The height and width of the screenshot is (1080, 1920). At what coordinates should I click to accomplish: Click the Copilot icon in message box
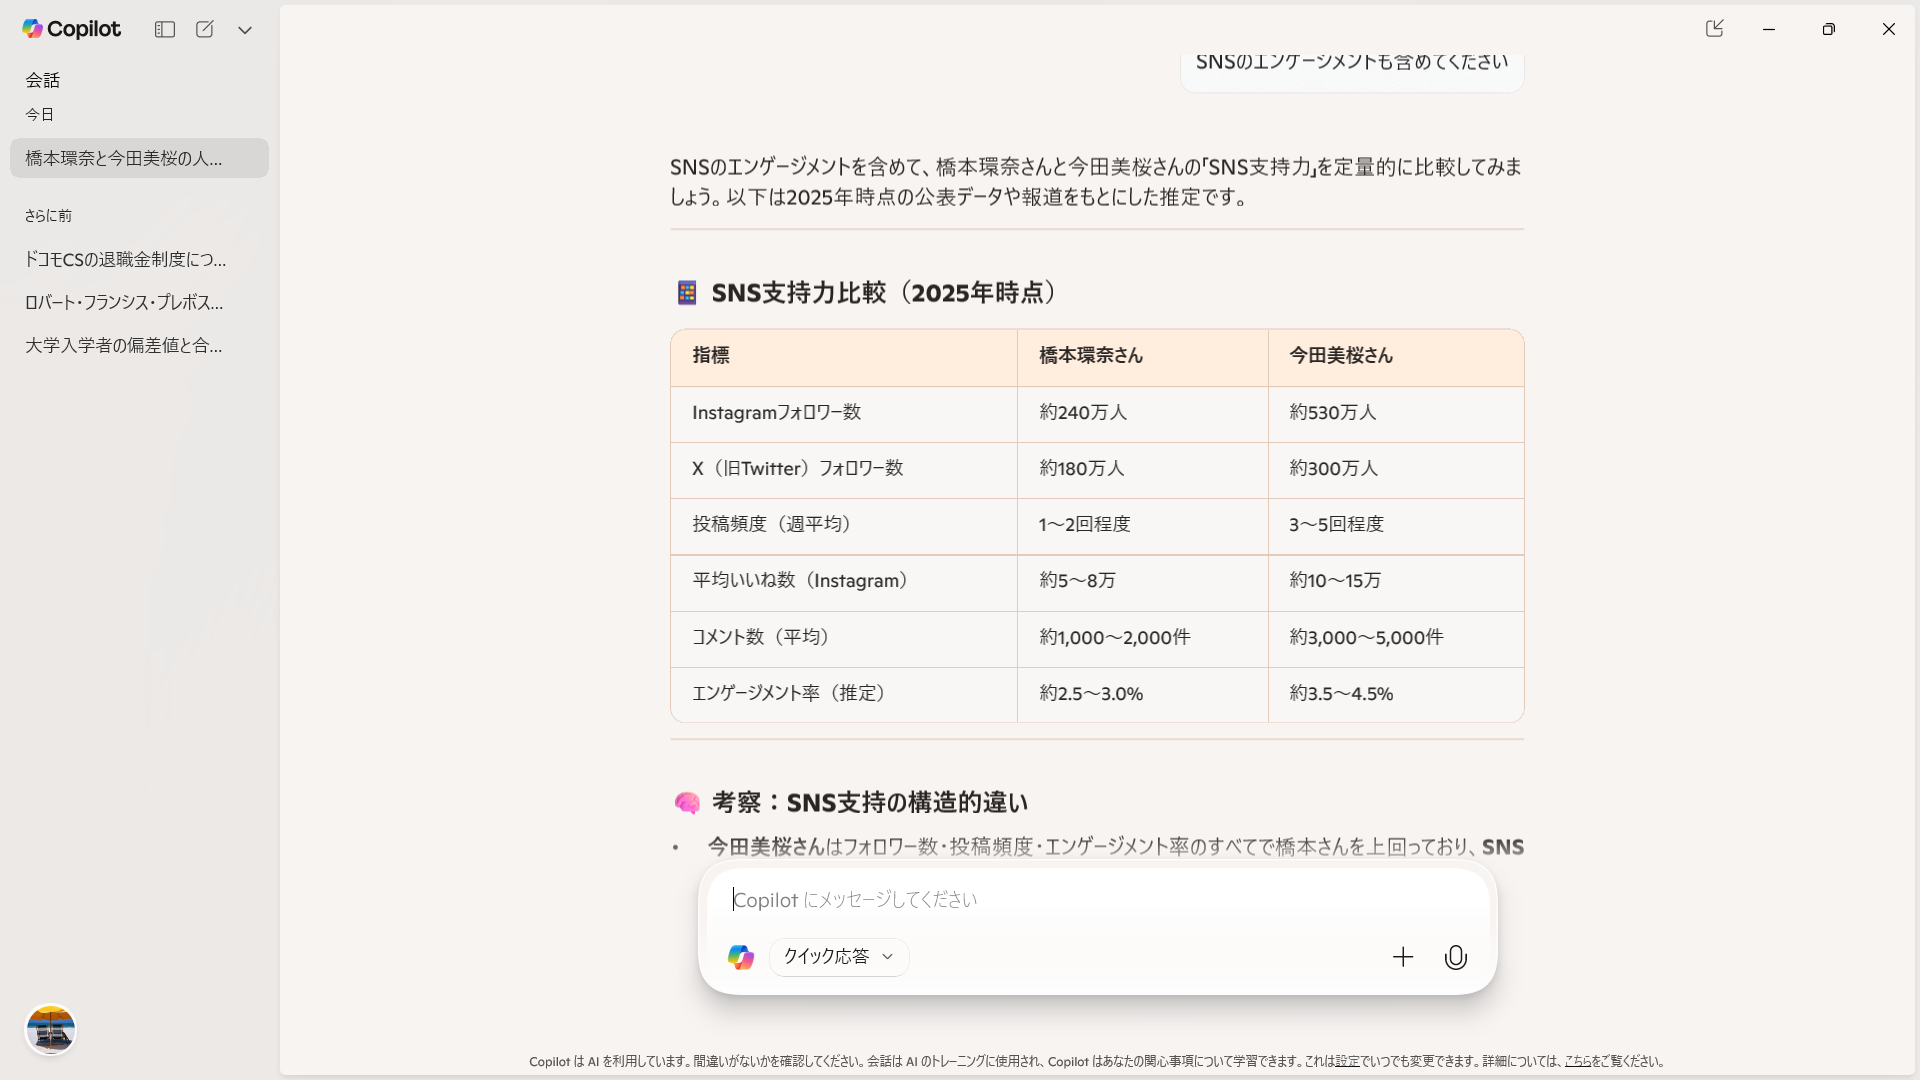coord(741,957)
